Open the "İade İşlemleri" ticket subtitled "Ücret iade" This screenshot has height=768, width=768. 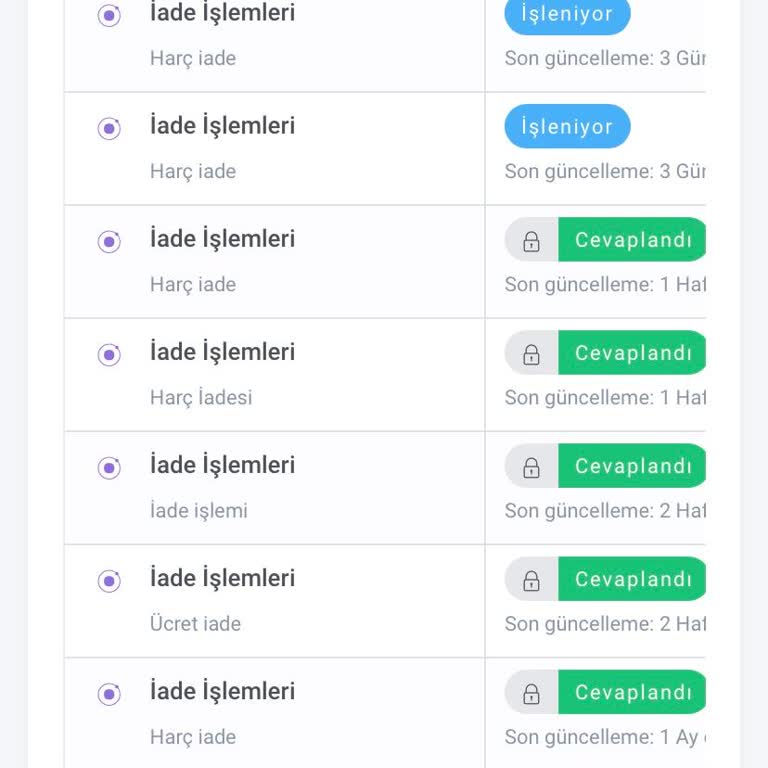click(x=222, y=578)
